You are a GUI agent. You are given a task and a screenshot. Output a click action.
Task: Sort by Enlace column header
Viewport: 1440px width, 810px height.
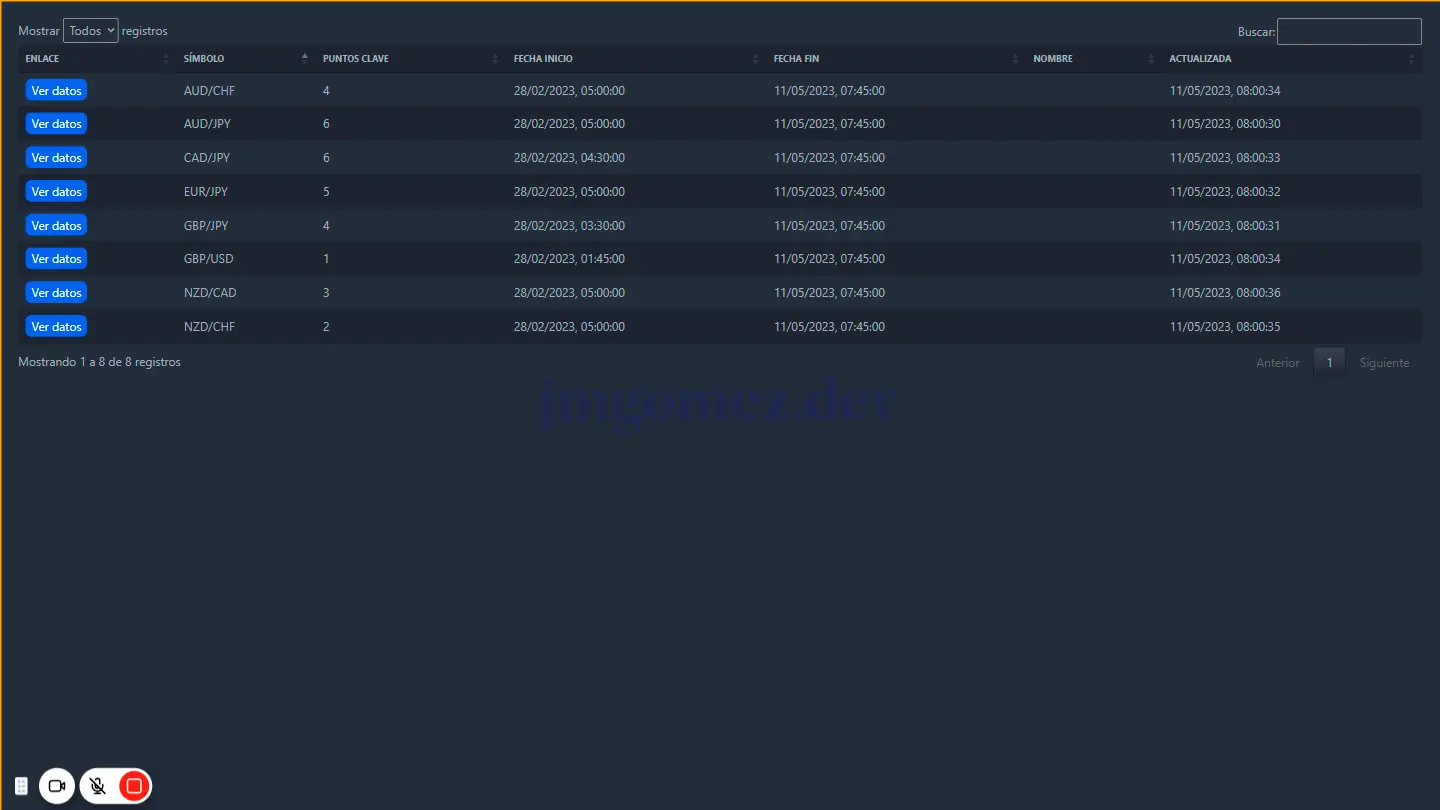pyautogui.click(x=42, y=59)
